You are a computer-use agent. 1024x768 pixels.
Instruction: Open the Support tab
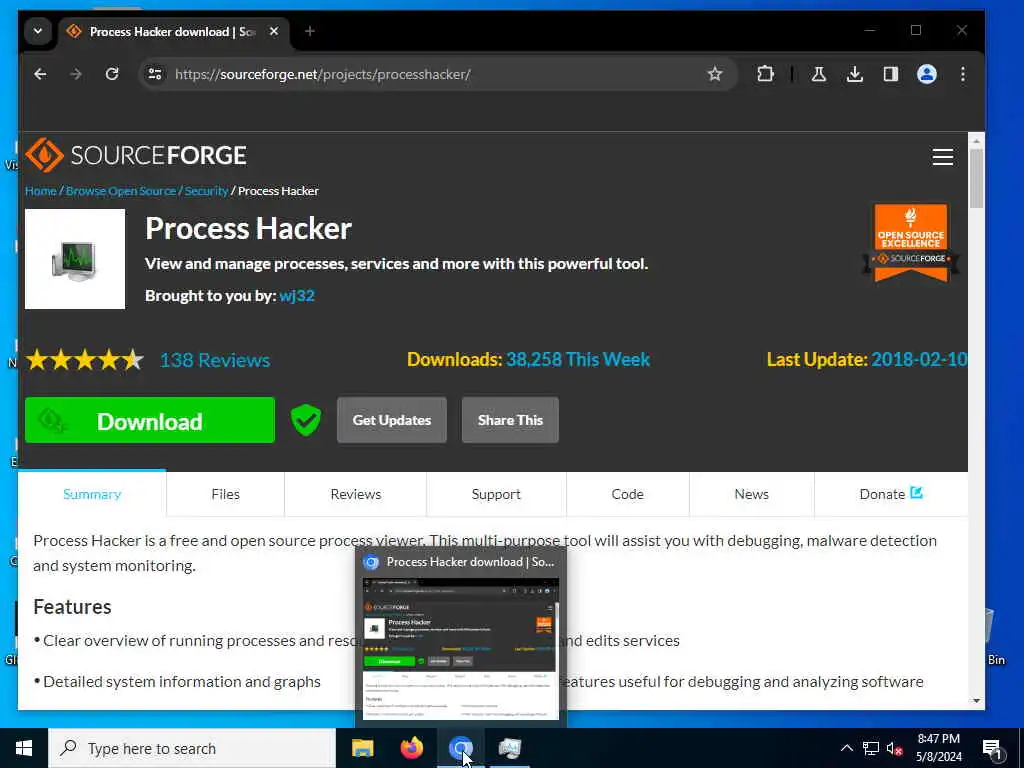pyautogui.click(x=496, y=494)
